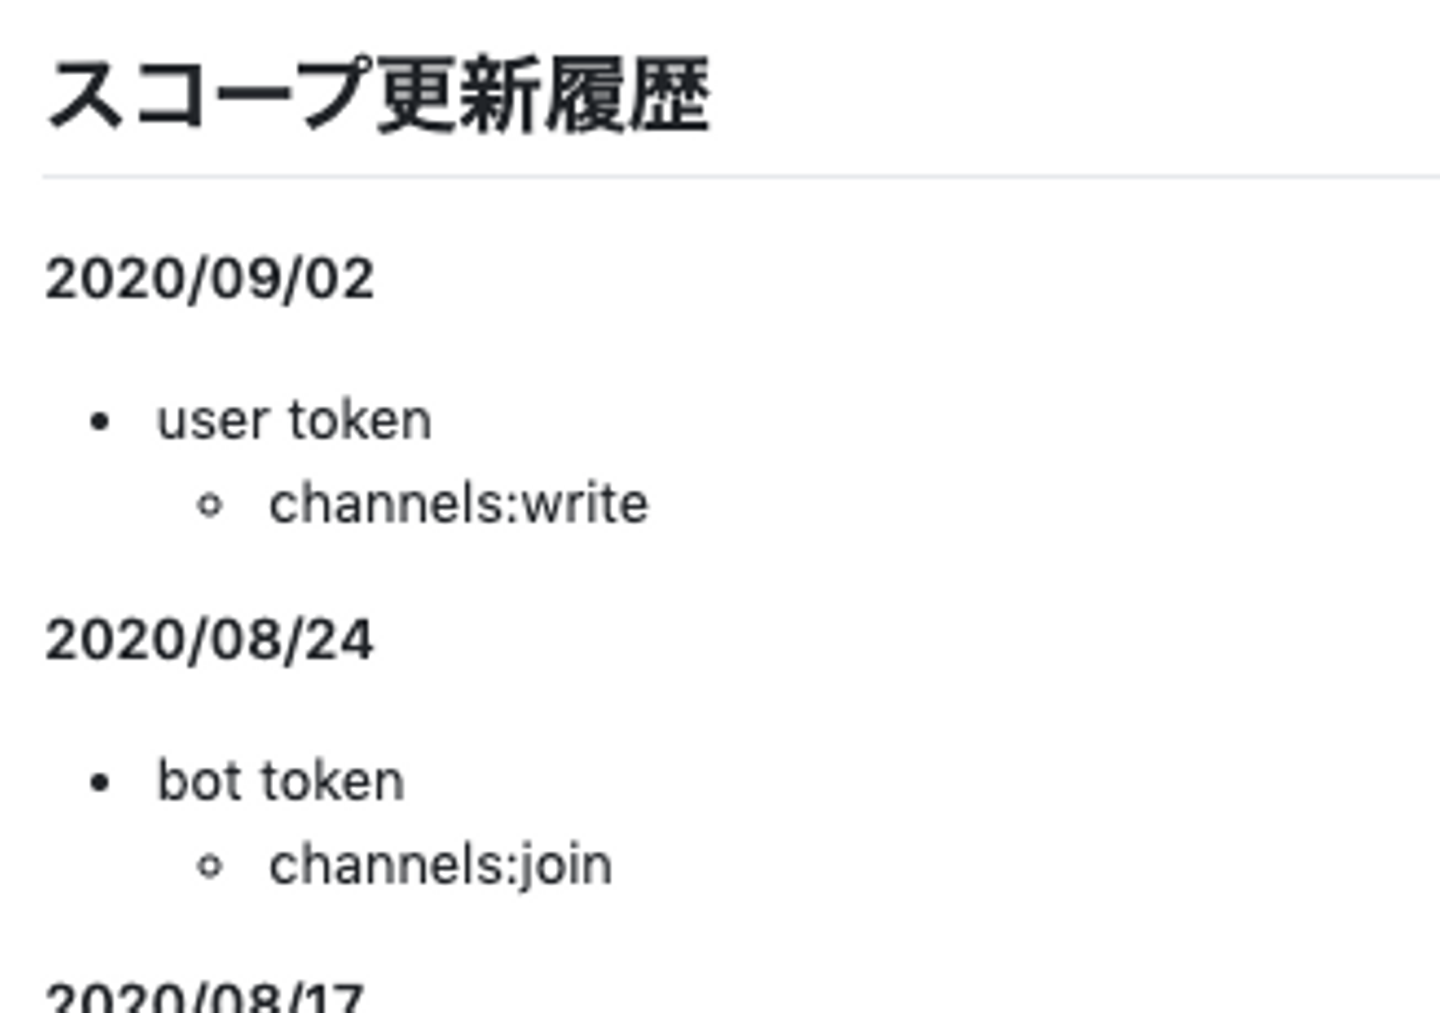Click the "user token" list item

294,420
